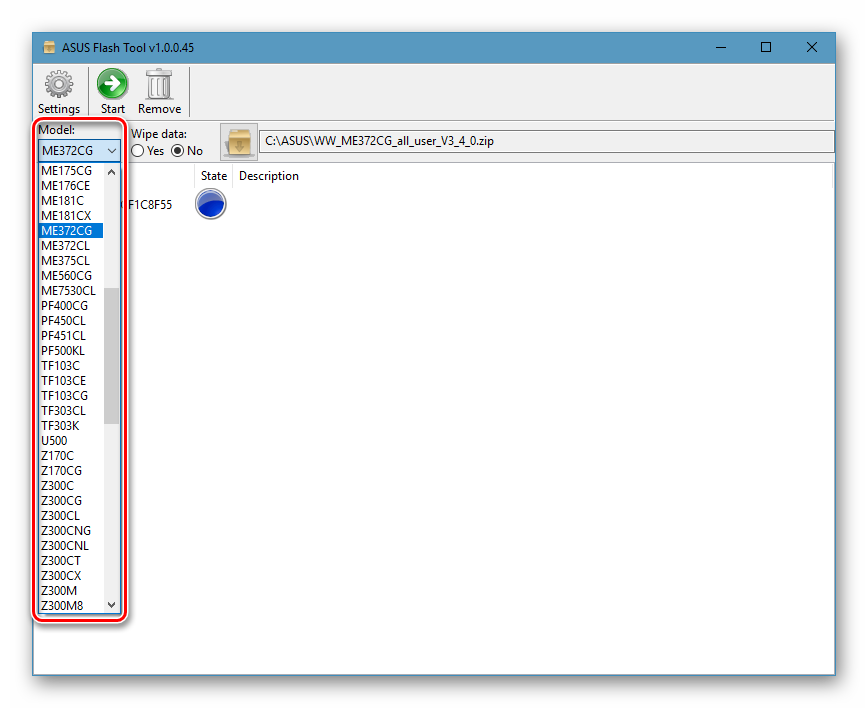Click the blue device state indicator
The image size is (868, 708).
point(210,204)
